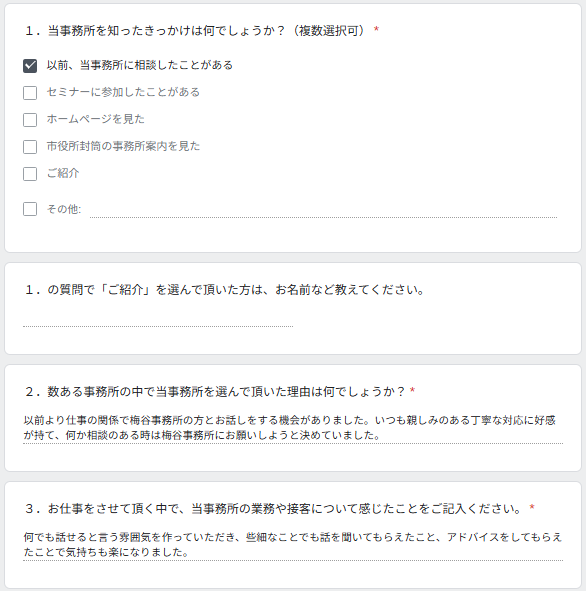
Task: Click the ホームページを見た label text
Action: pyautogui.click(x=96, y=119)
